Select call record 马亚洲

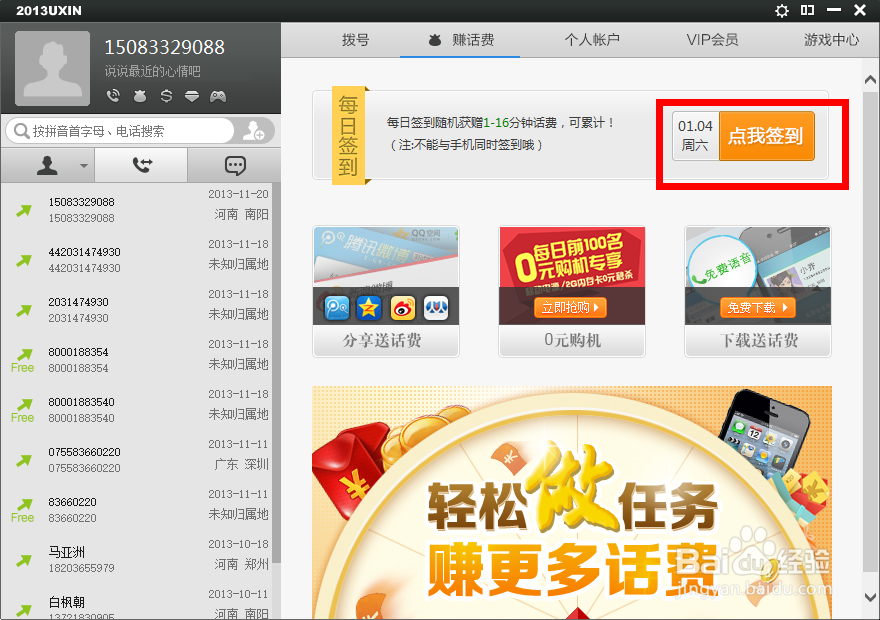click(136, 558)
